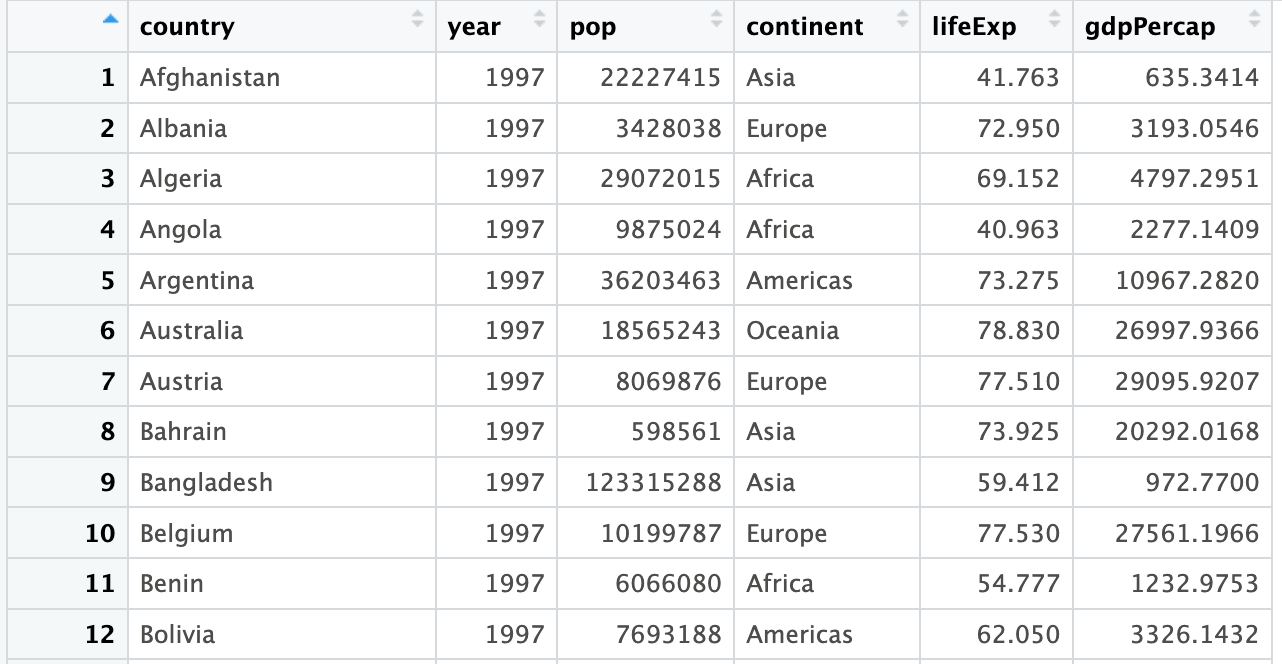Select Belgium's life expectancy value 77.530
The image size is (1282, 664).
[1018, 534]
